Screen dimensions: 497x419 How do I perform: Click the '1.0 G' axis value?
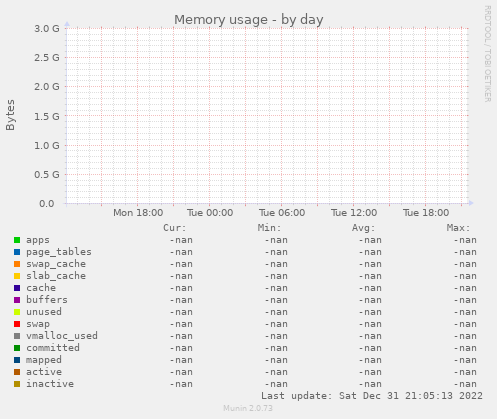(47, 146)
